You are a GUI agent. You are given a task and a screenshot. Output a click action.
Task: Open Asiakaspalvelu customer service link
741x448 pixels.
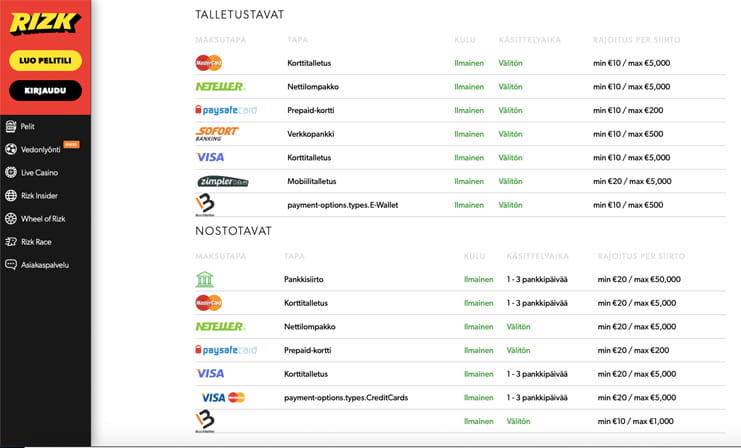45,265
